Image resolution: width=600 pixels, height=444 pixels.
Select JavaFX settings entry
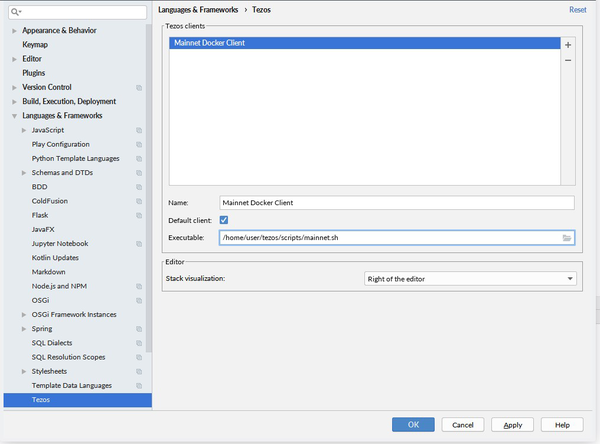pyautogui.click(x=43, y=229)
